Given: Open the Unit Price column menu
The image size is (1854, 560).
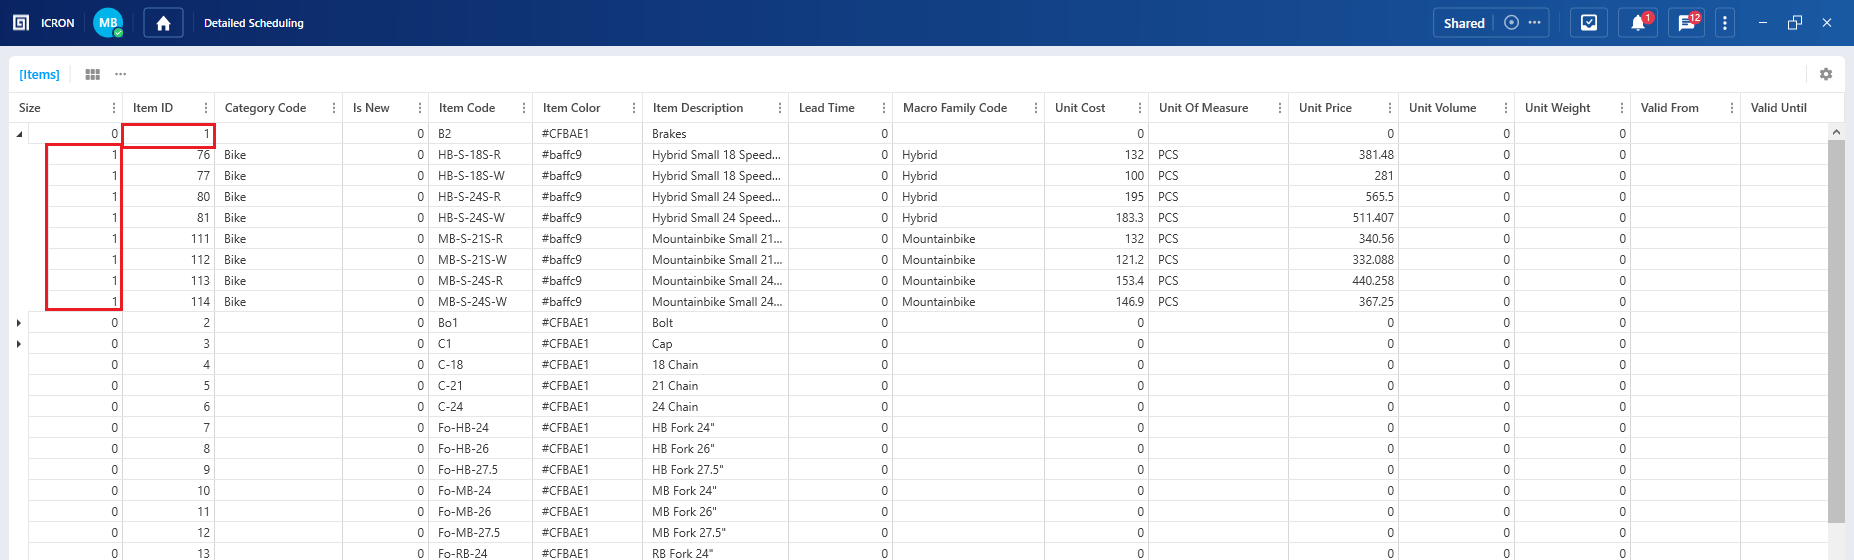Looking at the screenshot, I should pyautogui.click(x=1389, y=108).
